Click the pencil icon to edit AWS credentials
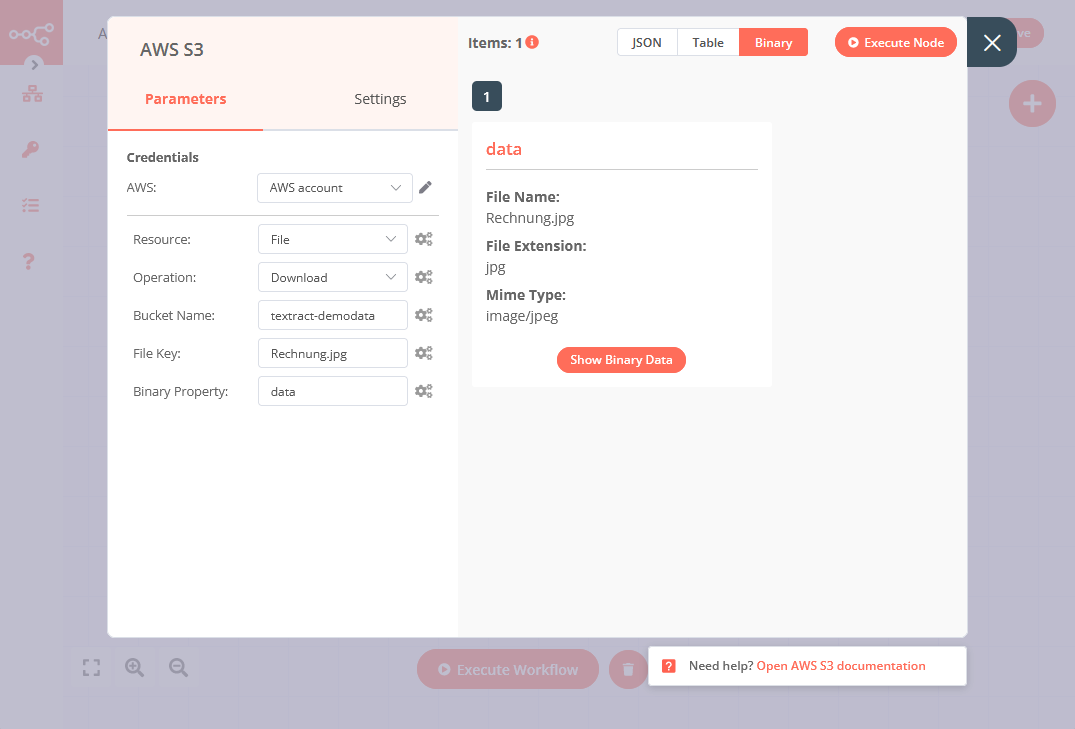 click(x=425, y=188)
